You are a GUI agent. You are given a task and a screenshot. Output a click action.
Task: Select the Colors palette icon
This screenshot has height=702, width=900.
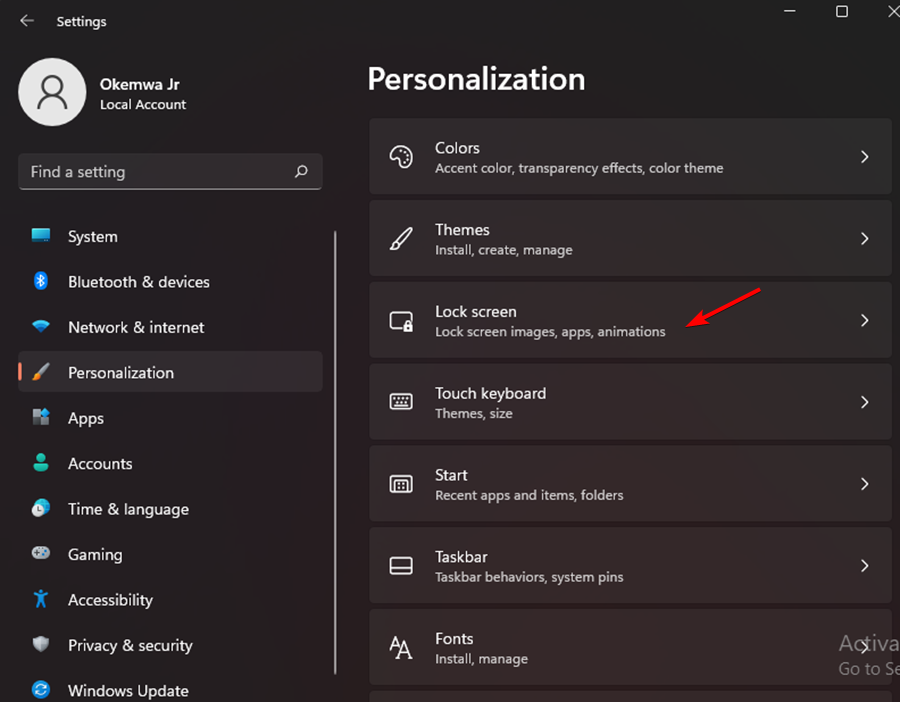pos(401,157)
